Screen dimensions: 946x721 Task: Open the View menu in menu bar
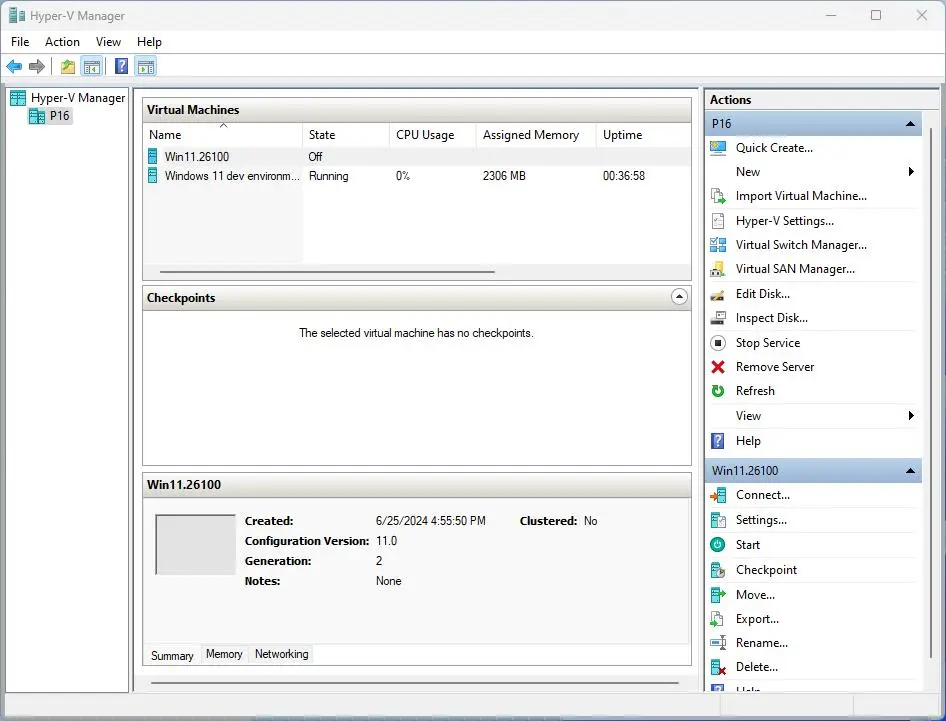[x=108, y=42]
